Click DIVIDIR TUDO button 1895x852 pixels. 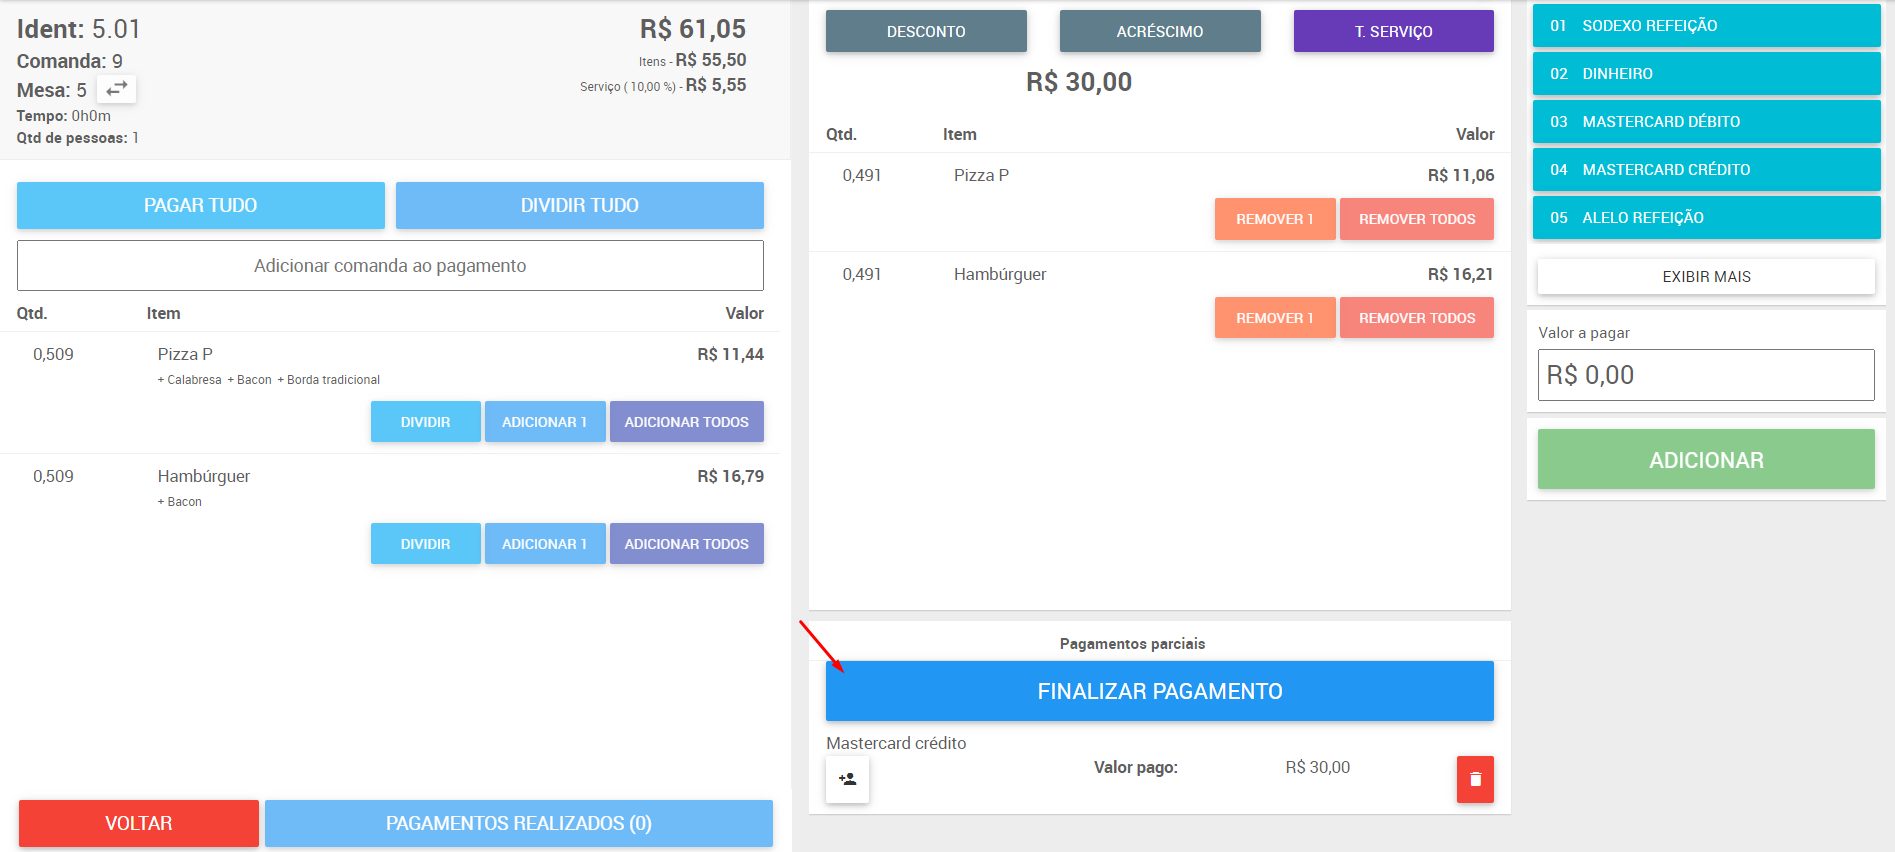(x=580, y=205)
